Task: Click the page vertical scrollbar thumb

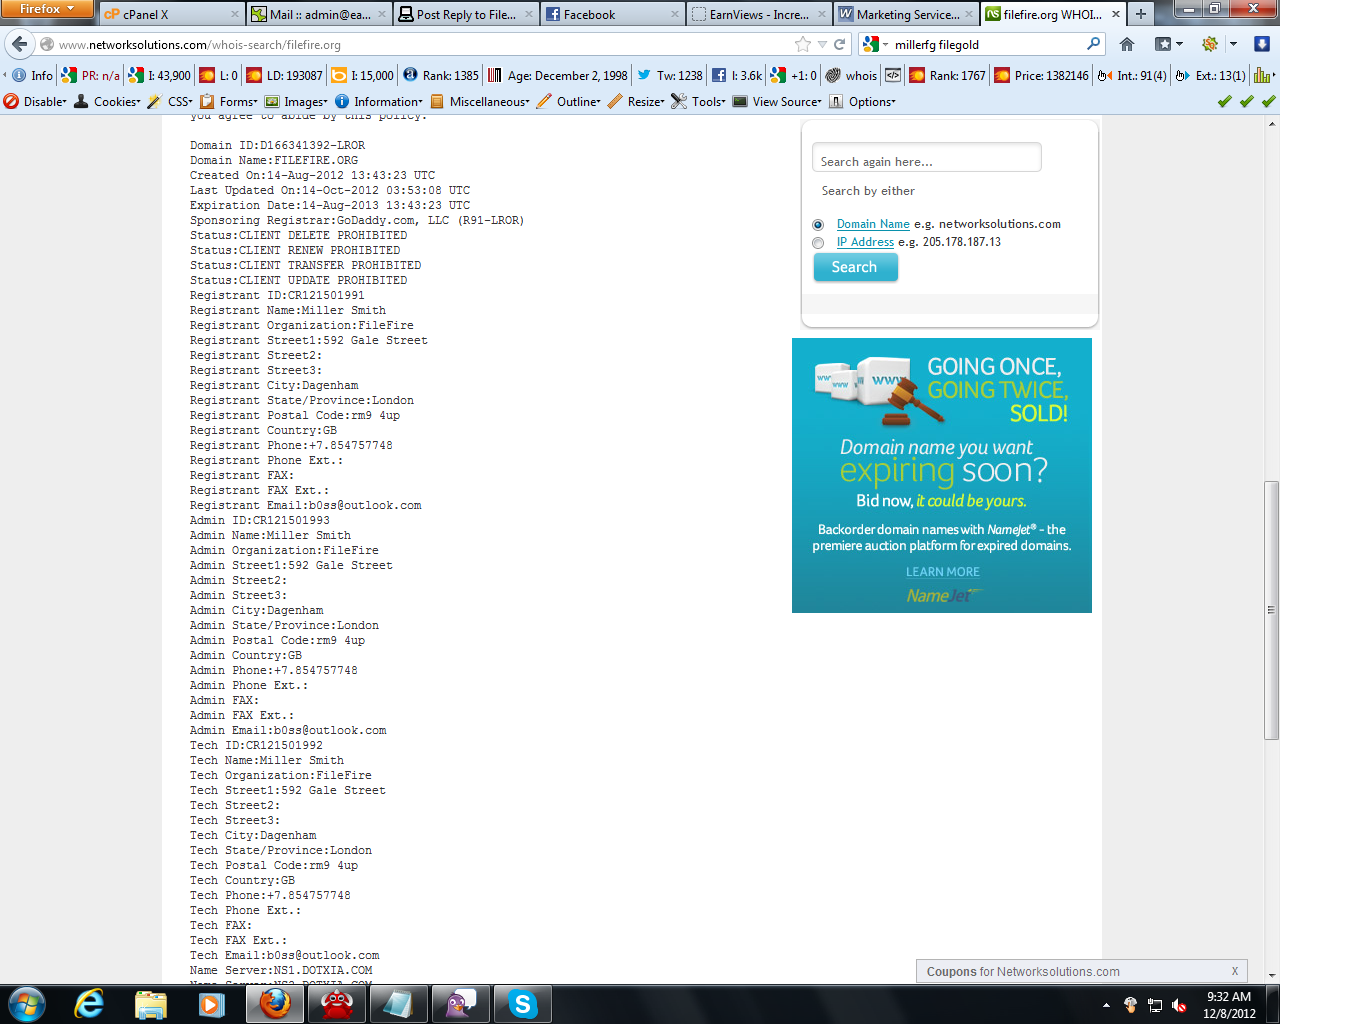Action: coord(1271,610)
